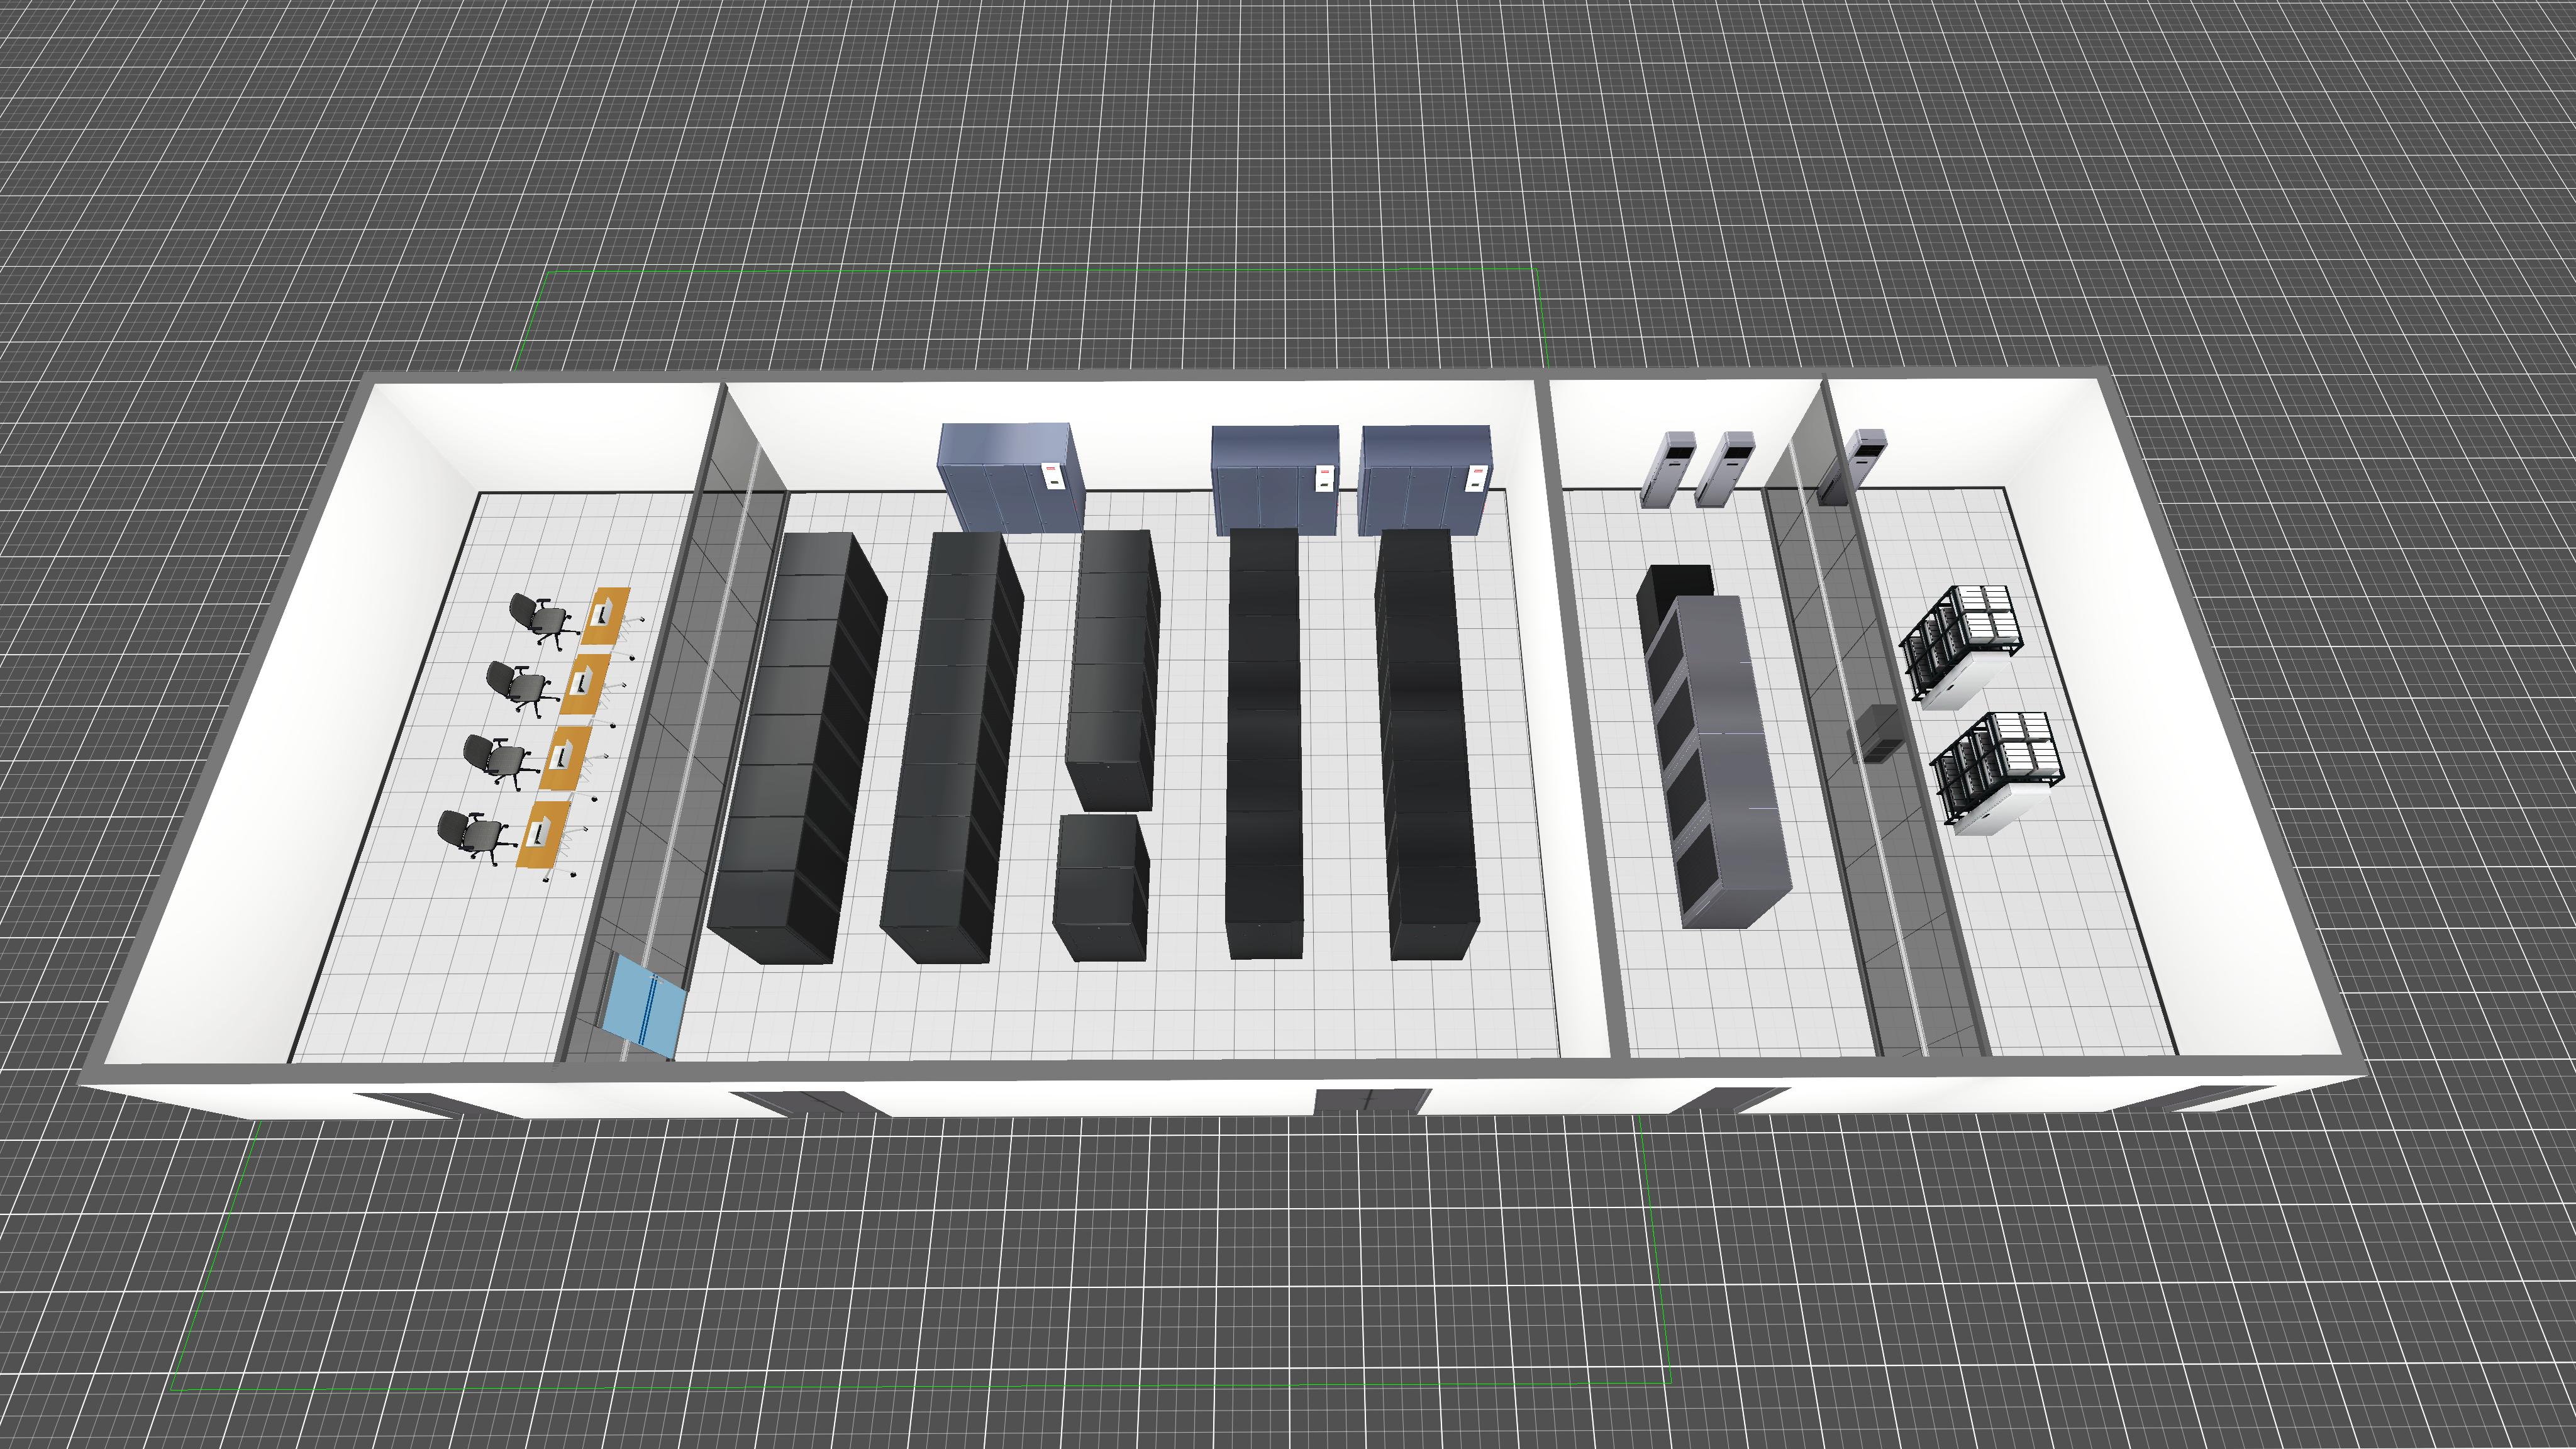Select the blue glass door panel
Image resolution: width=2576 pixels, height=1449 pixels.
[644, 1008]
